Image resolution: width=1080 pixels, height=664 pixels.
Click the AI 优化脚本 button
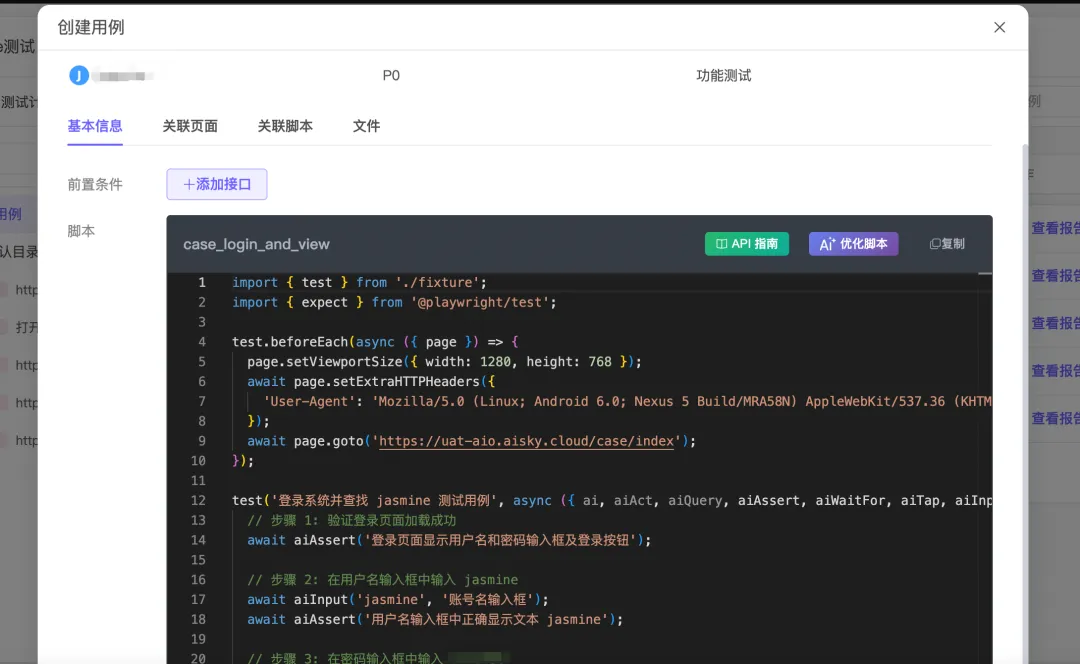(853, 244)
